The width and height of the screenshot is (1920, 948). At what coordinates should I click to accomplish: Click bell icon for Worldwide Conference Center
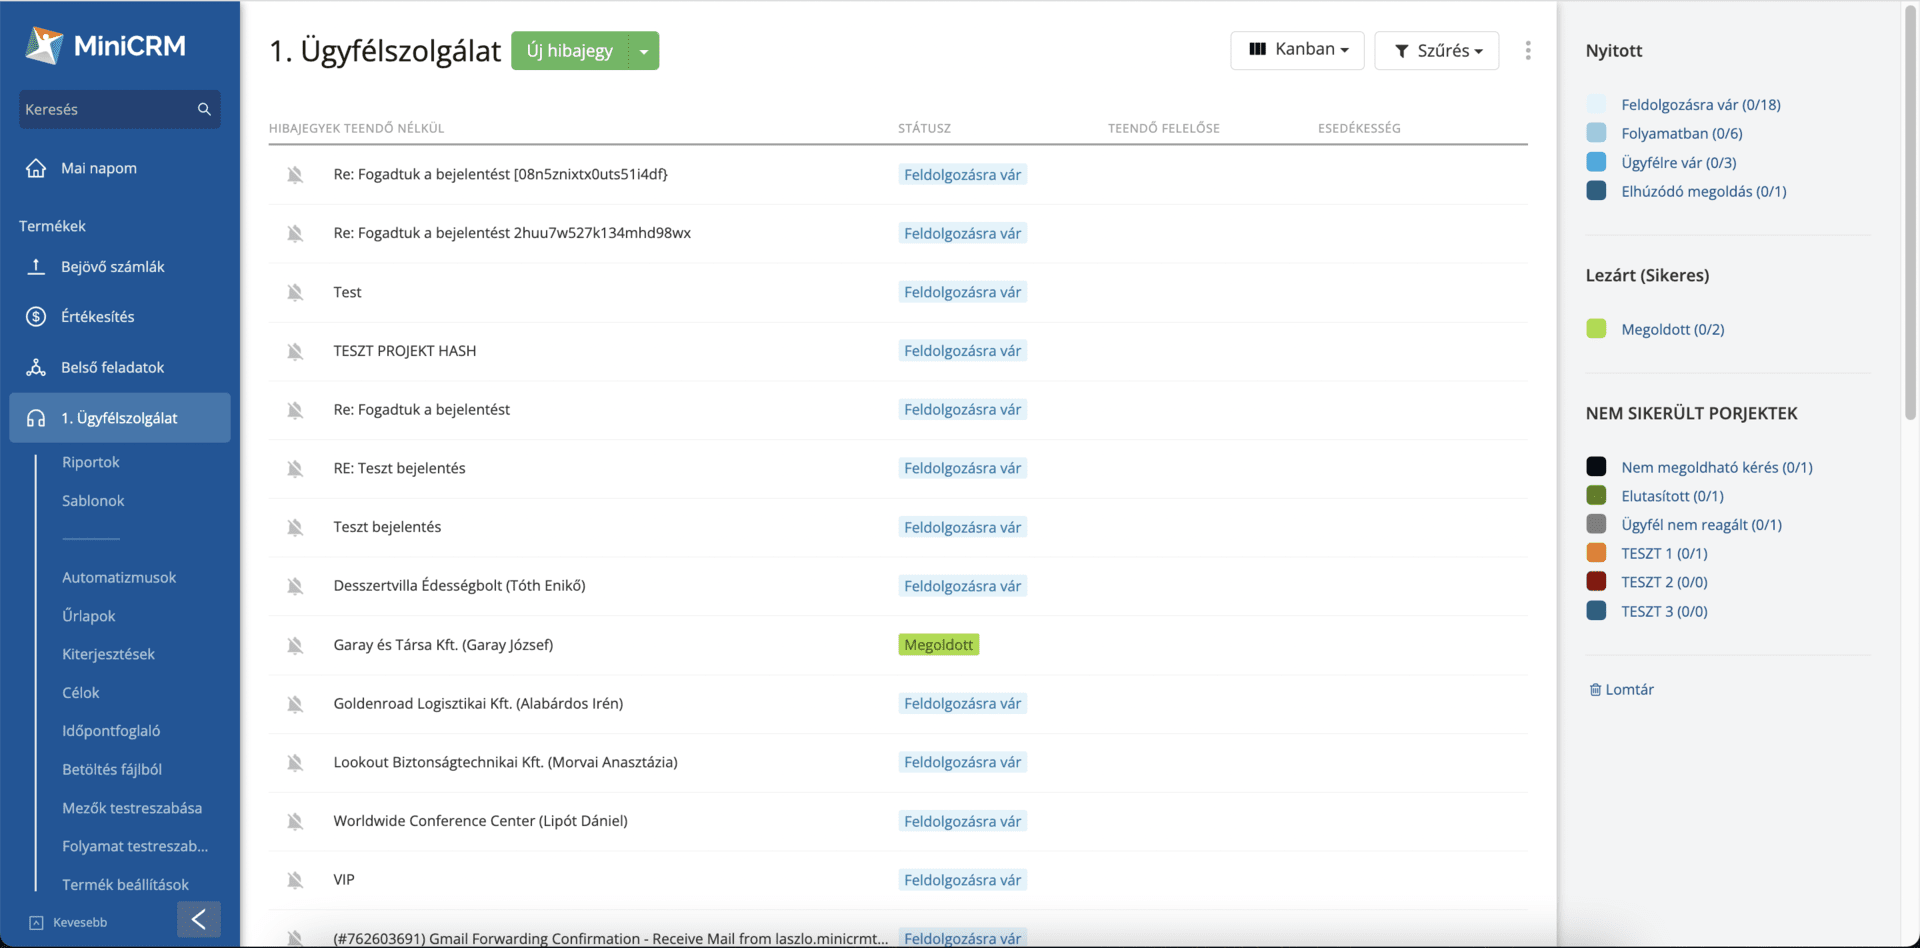click(x=295, y=821)
